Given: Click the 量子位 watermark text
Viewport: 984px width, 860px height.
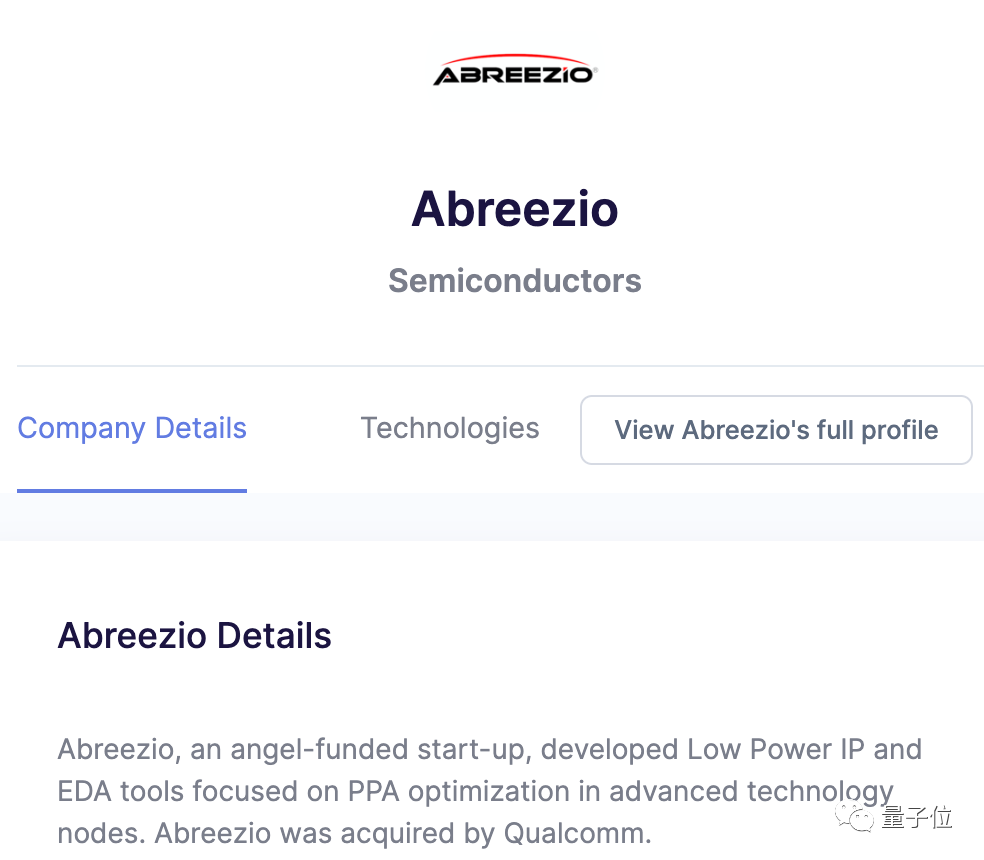Looking at the screenshot, I should coord(916,817).
